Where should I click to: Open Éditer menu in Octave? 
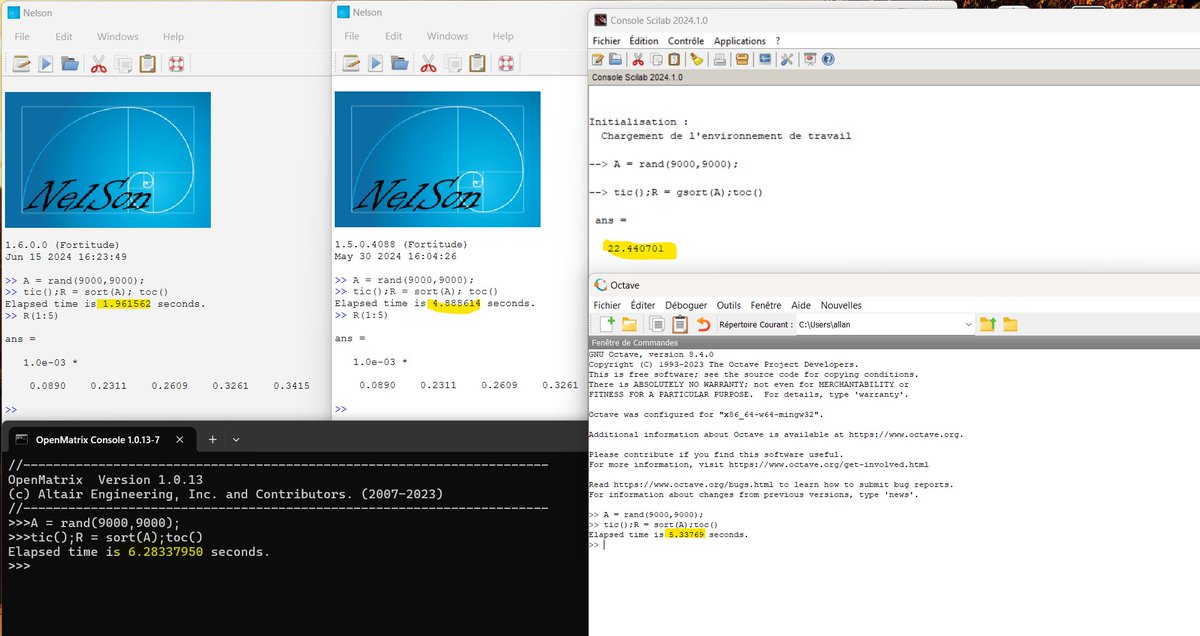645,305
